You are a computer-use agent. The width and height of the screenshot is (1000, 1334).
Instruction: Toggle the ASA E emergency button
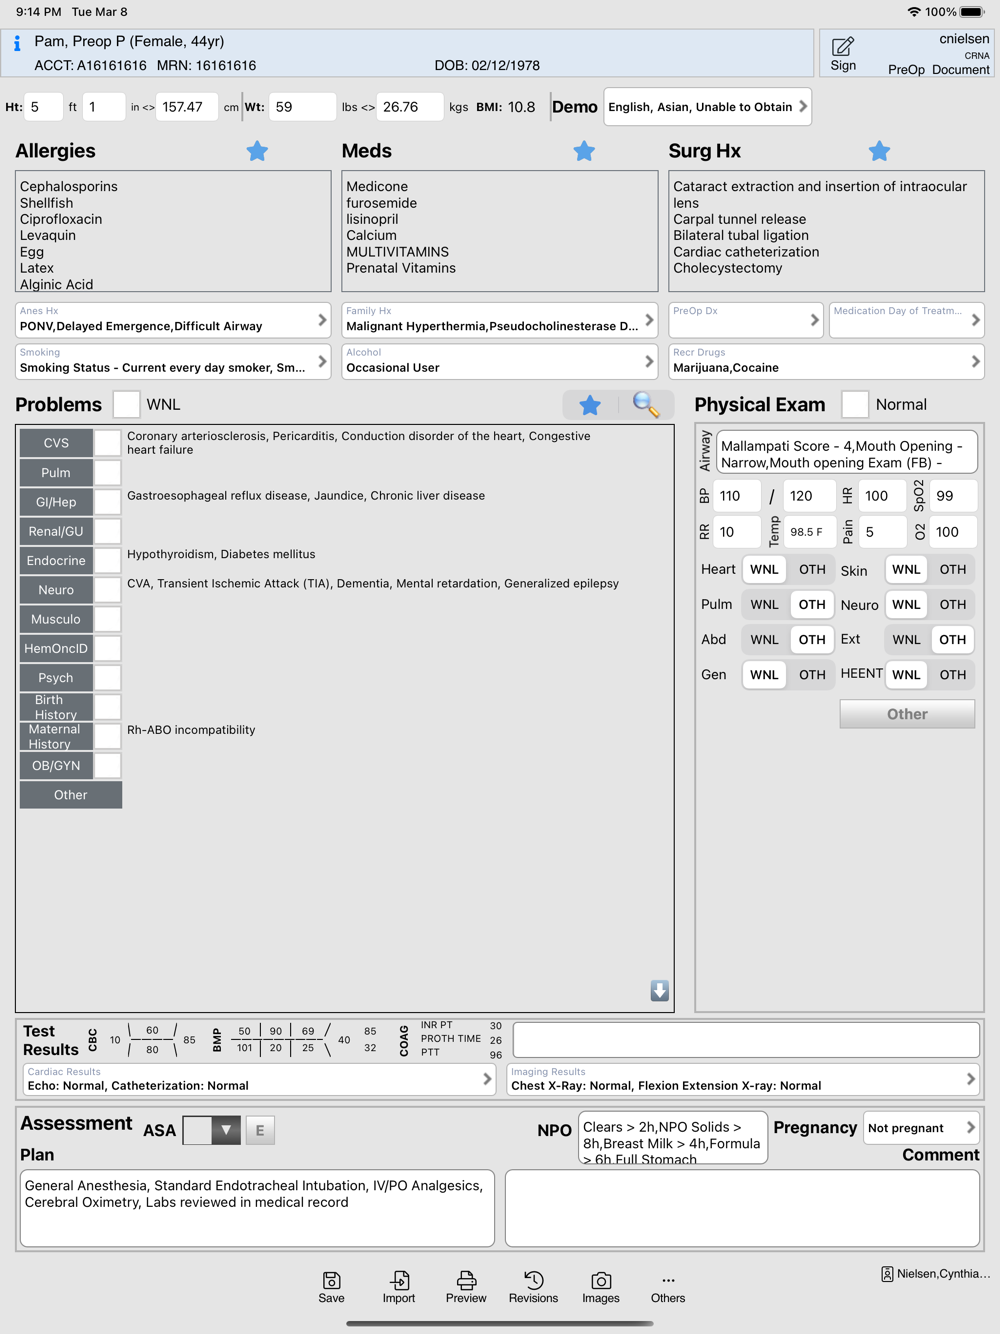click(260, 1130)
